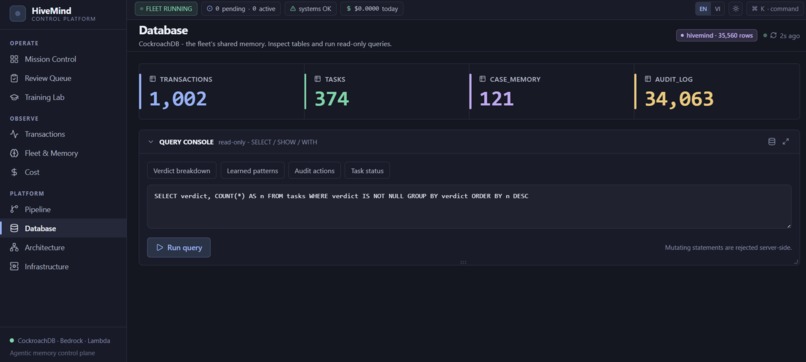Click the Pipeline branch icon
Viewport: 806px width, 362px height.
coord(14,209)
